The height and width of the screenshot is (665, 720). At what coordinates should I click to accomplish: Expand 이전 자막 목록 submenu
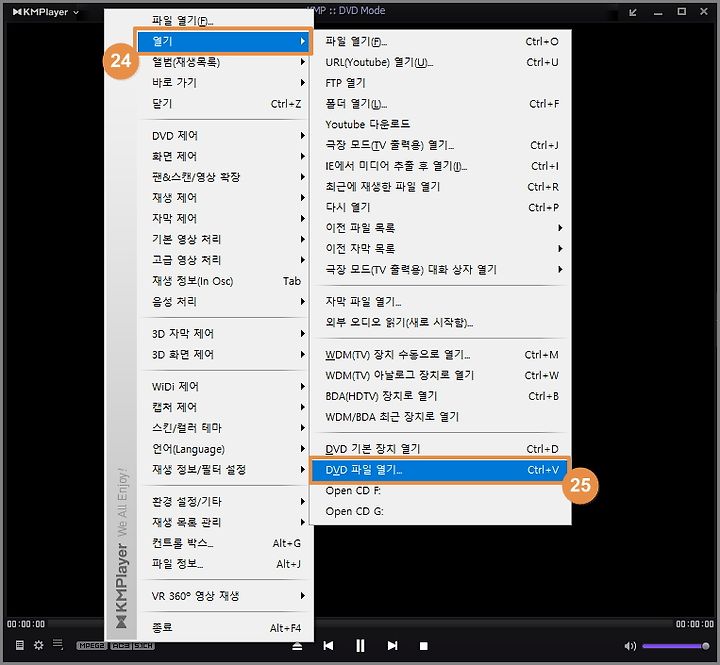coord(442,248)
